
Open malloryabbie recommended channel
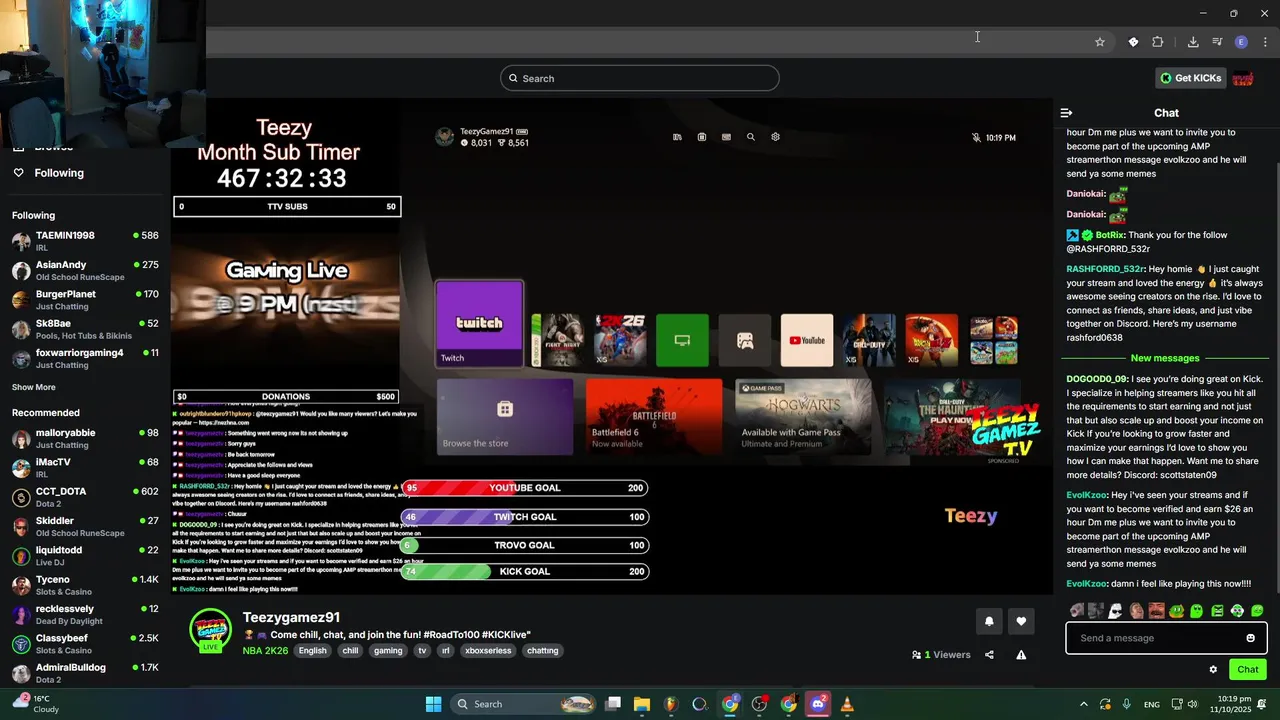click(85, 438)
